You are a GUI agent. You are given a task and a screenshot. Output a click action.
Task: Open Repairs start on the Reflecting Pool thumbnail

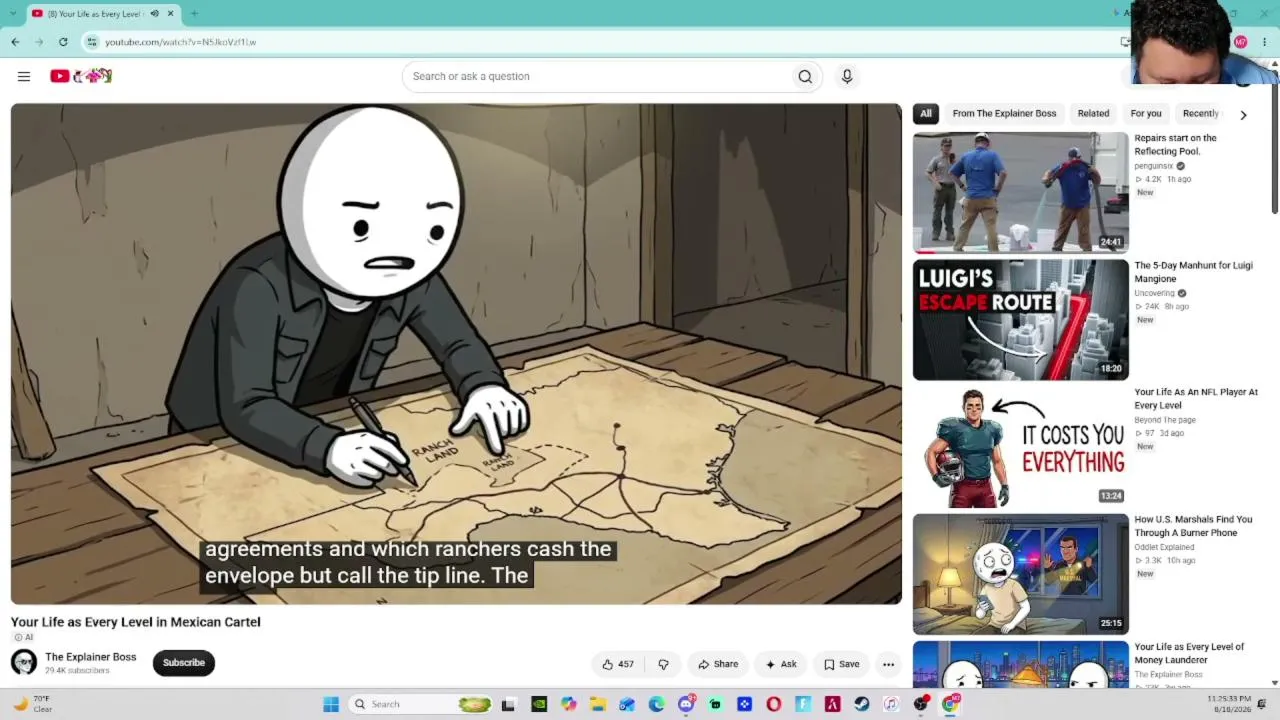1020,192
